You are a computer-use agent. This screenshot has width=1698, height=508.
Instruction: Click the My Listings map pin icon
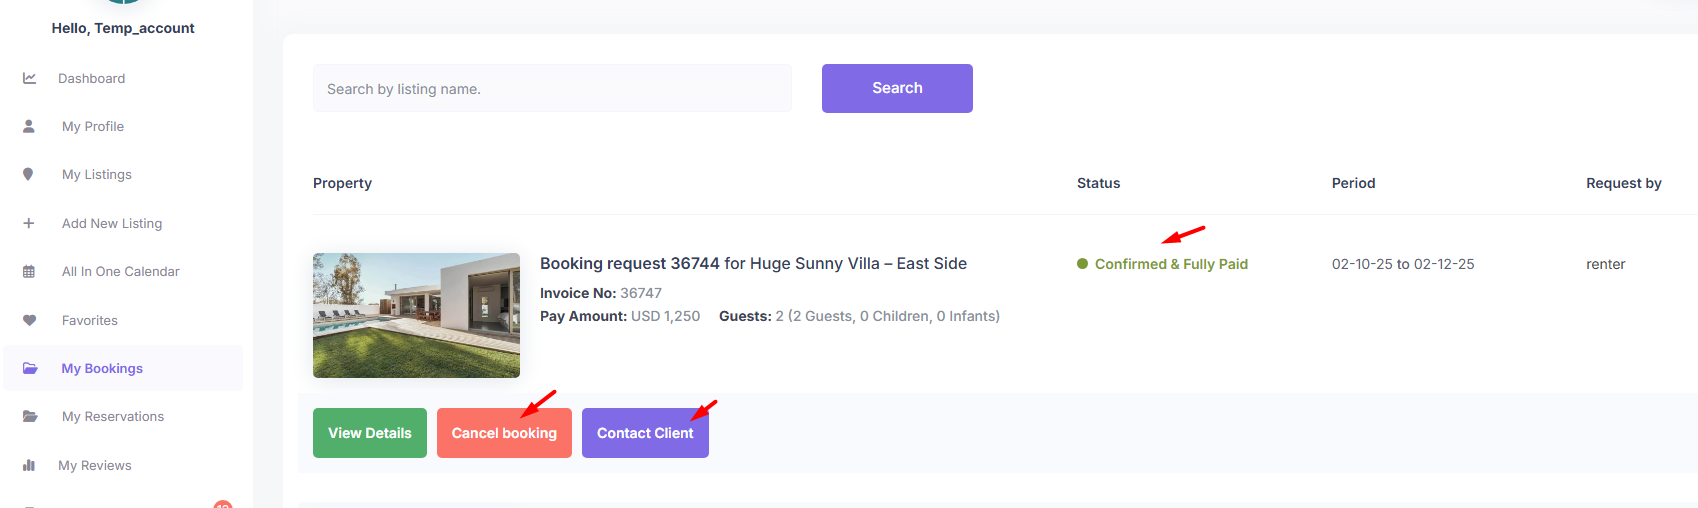(x=28, y=174)
